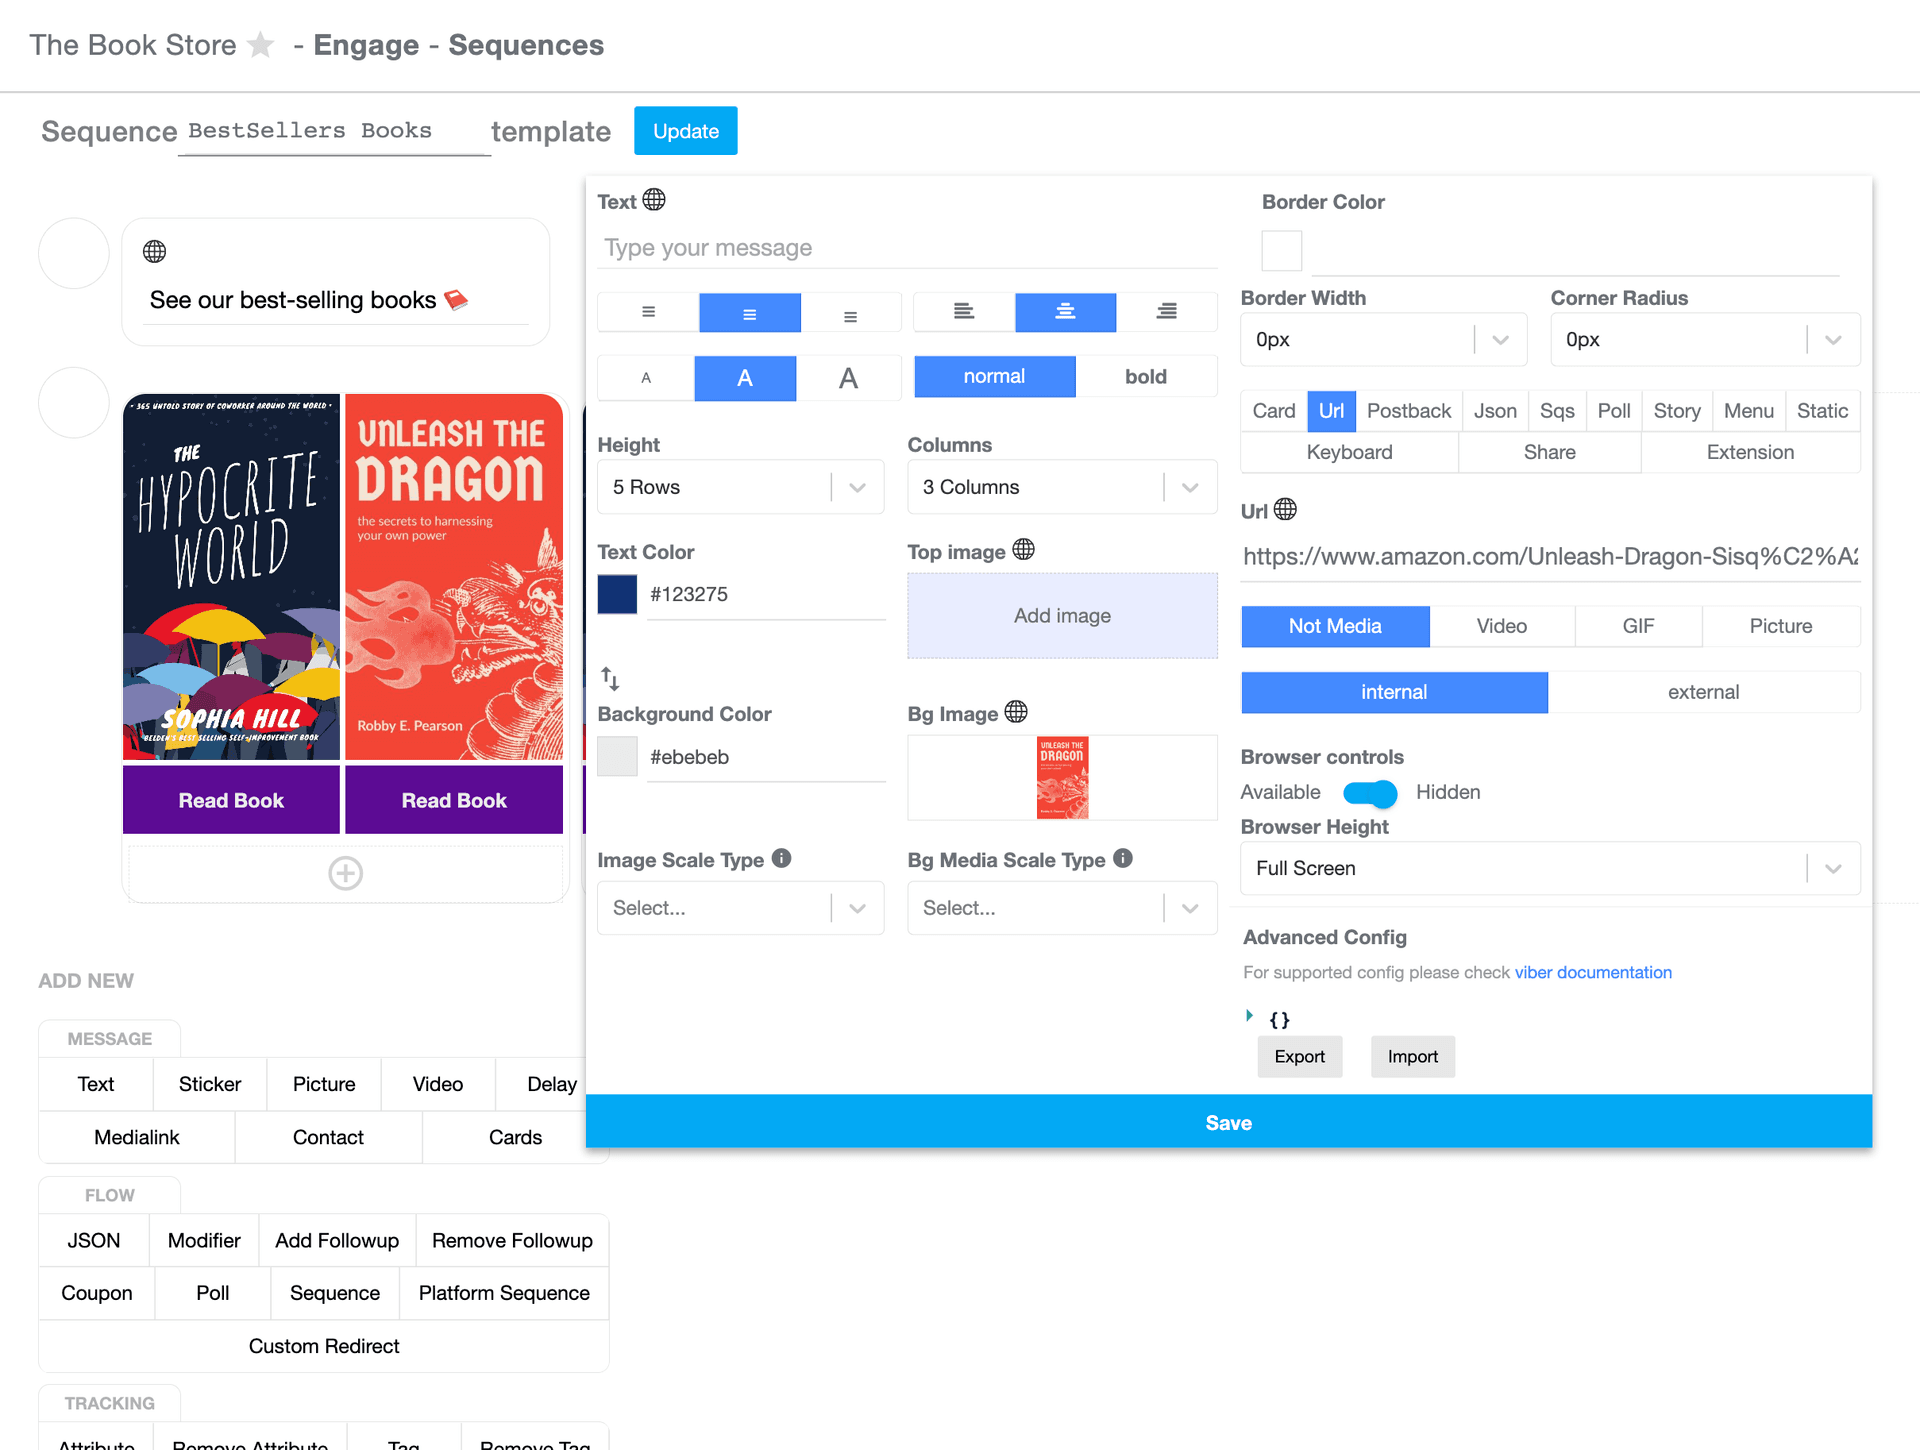1920x1450 pixels.
Task: Select the Url tab in action buttons
Action: [x=1328, y=411]
